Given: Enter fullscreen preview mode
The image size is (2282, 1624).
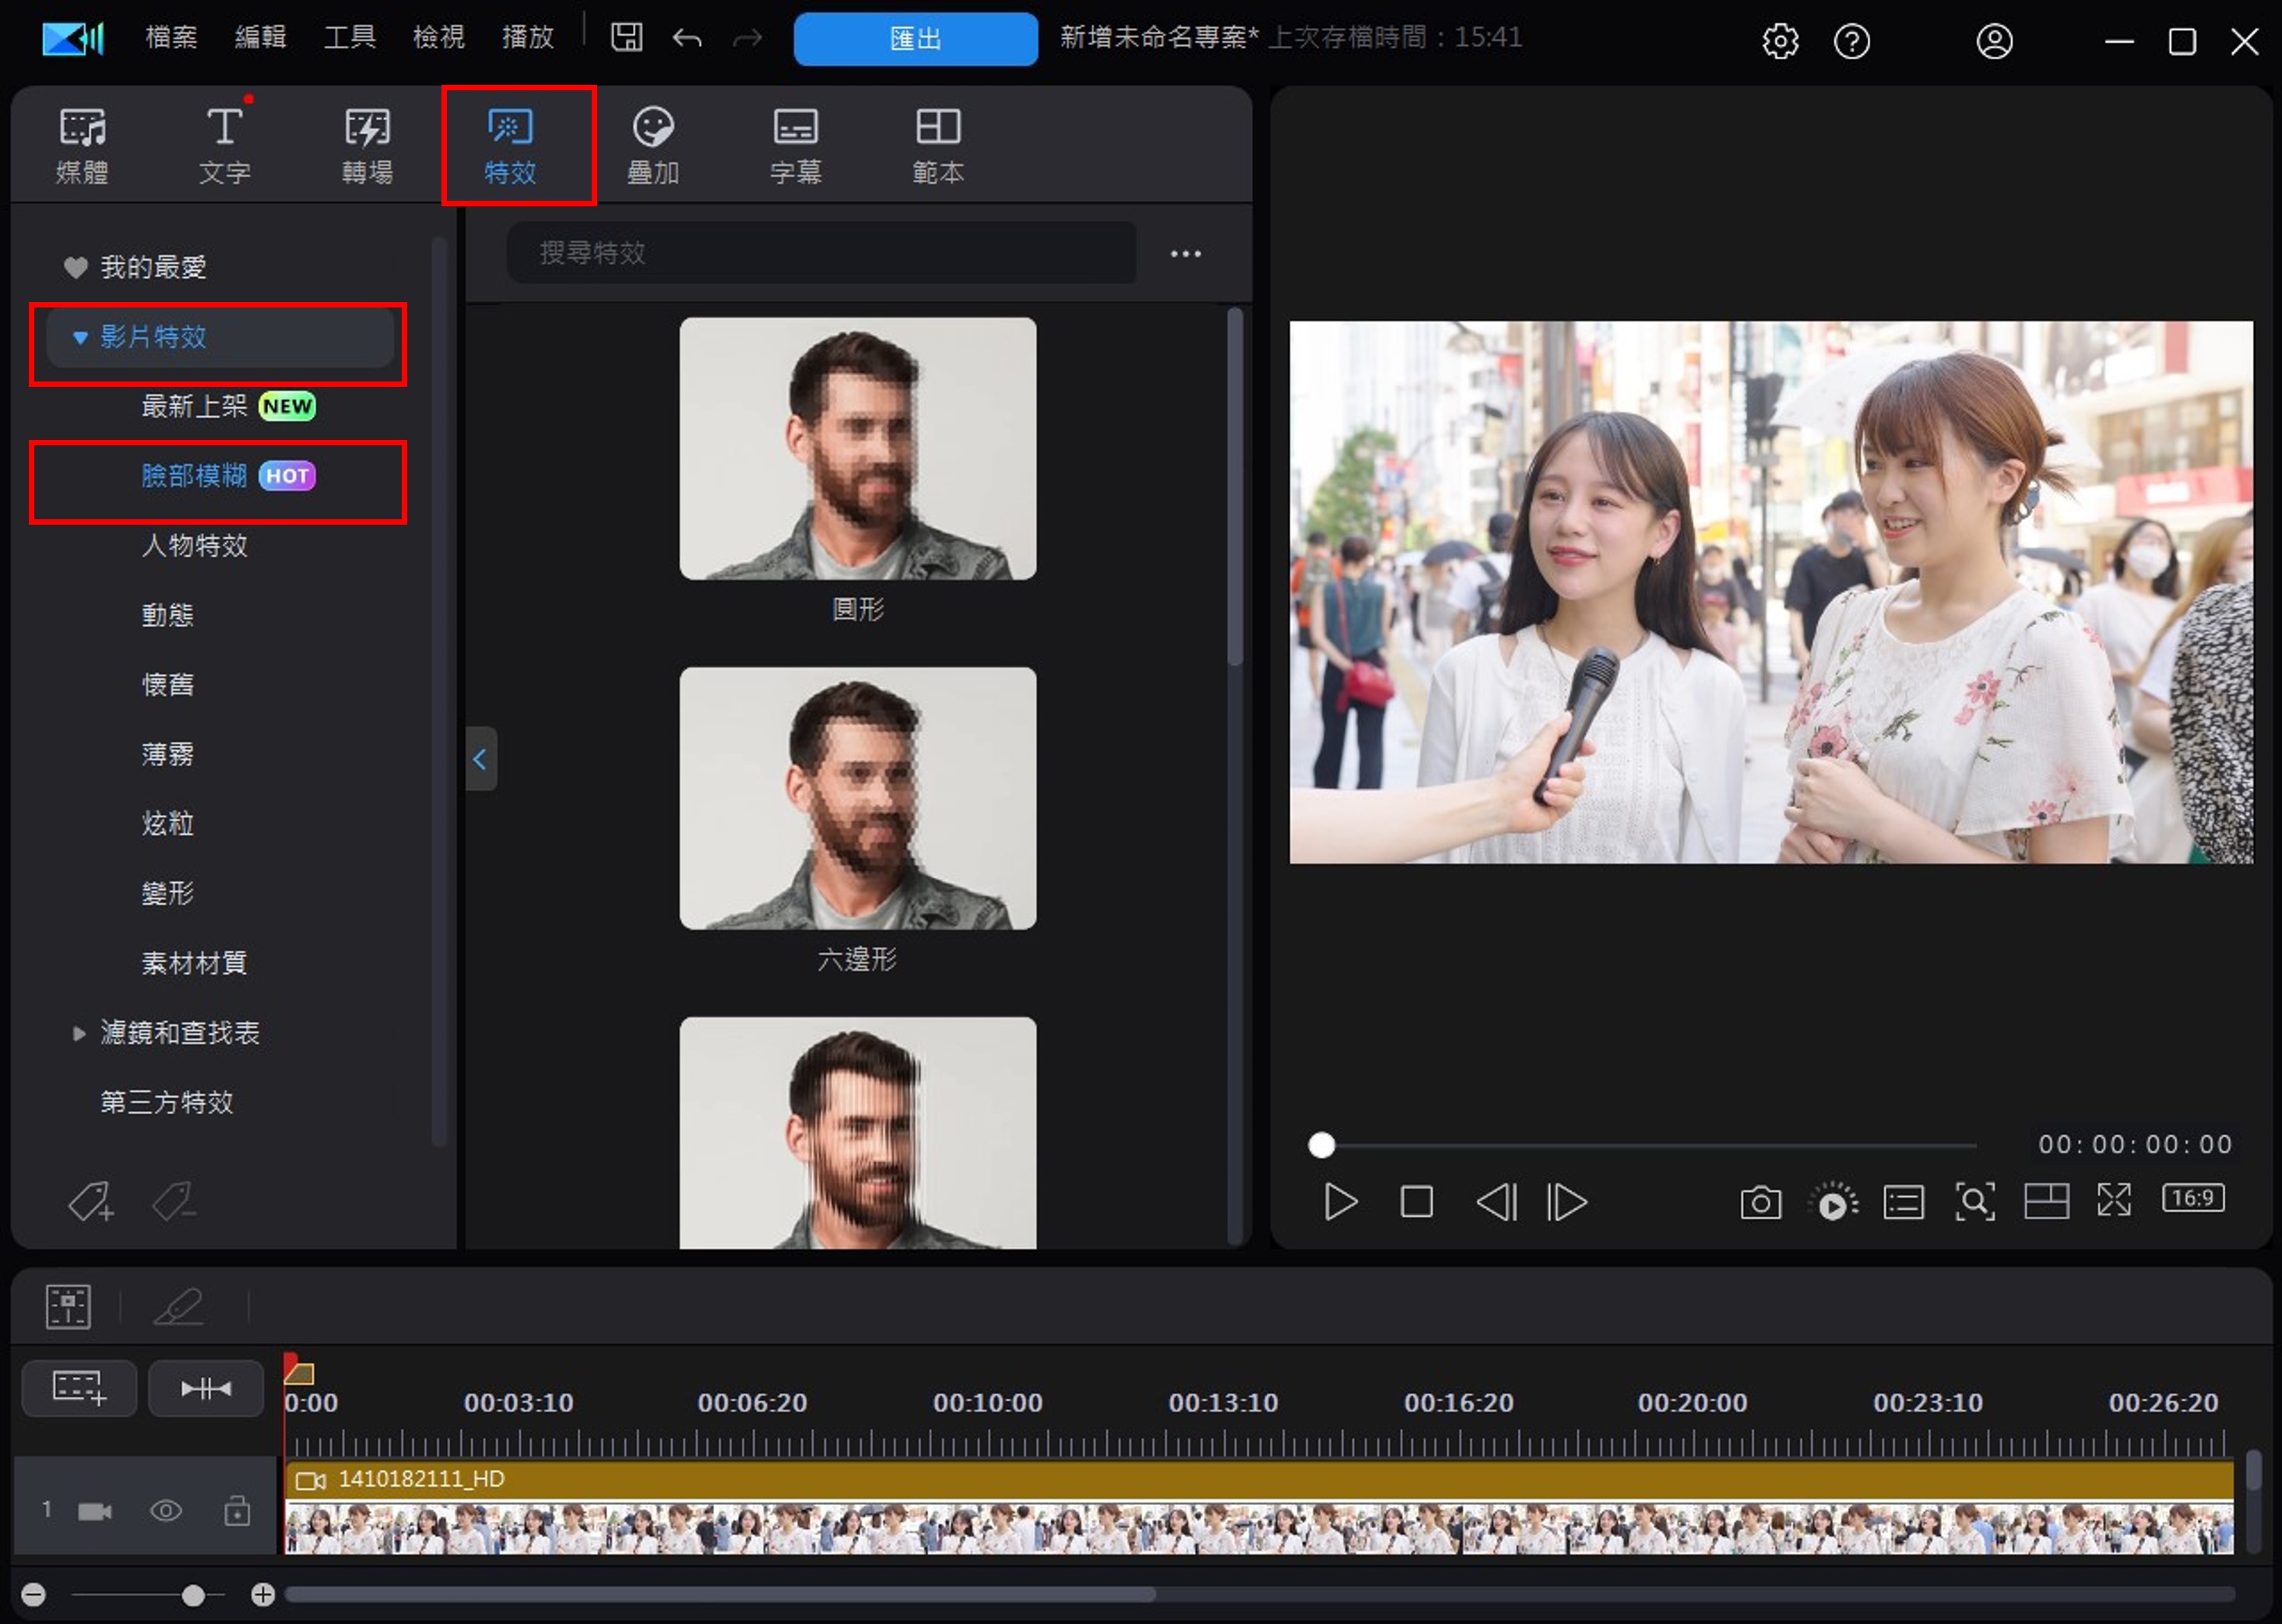Looking at the screenshot, I should point(2114,1200).
